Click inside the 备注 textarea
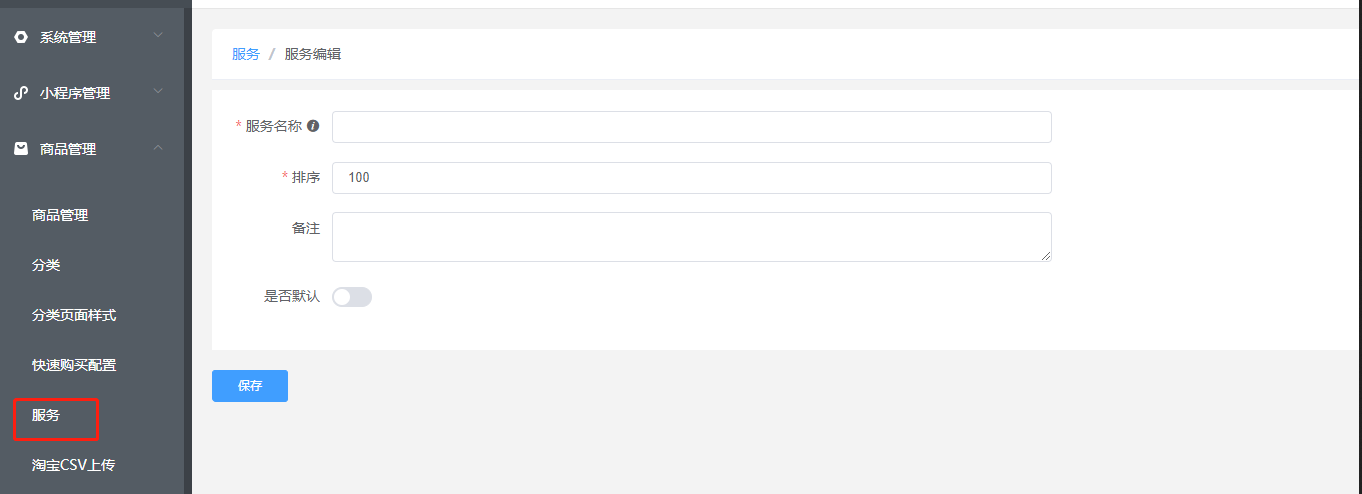 (692, 237)
